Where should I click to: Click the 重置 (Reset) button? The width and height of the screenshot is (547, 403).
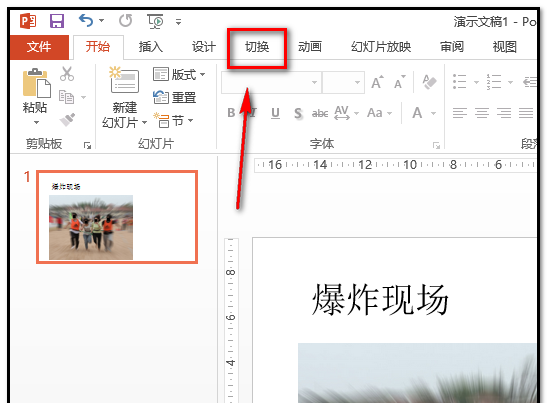(175, 97)
